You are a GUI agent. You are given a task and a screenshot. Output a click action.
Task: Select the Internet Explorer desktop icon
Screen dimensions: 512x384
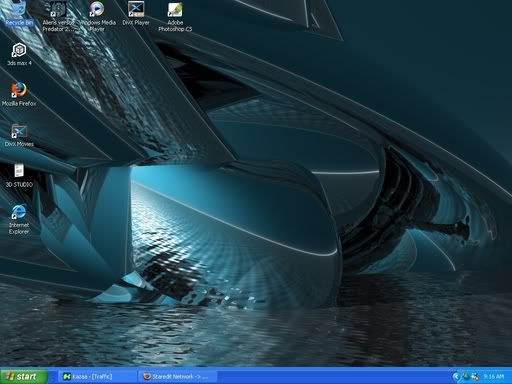click(x=19, y=219)
